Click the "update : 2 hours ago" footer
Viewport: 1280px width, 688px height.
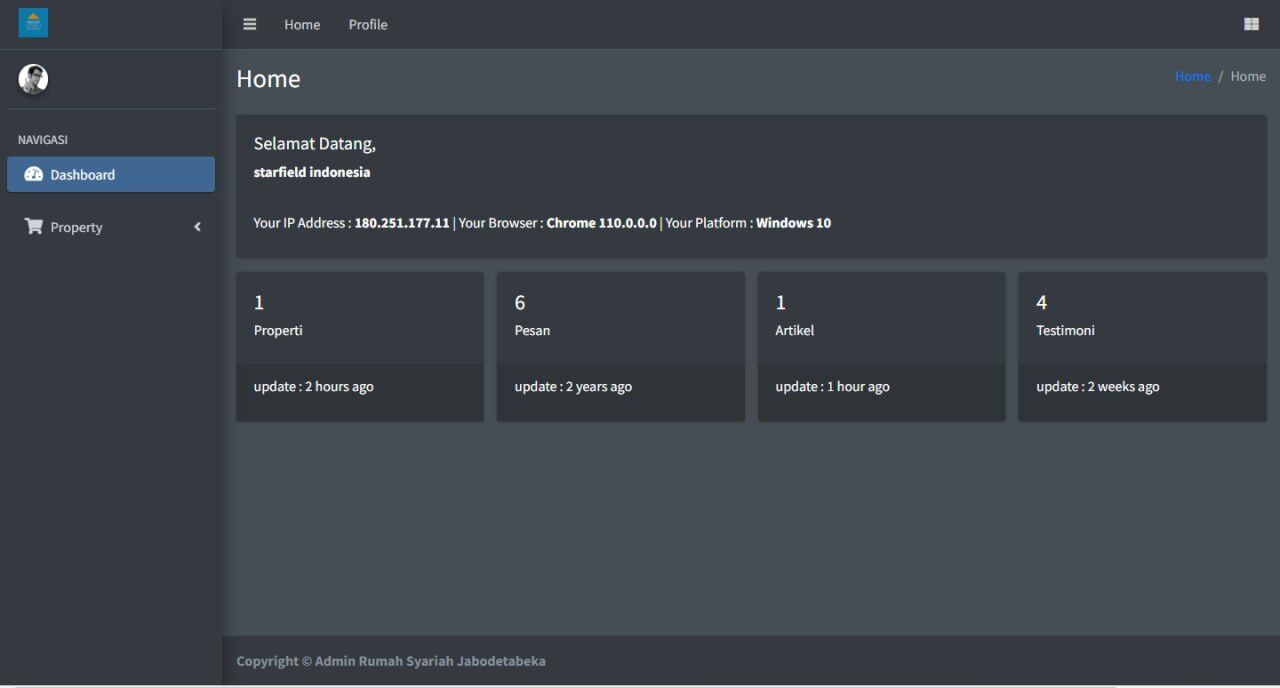point(314,387)
